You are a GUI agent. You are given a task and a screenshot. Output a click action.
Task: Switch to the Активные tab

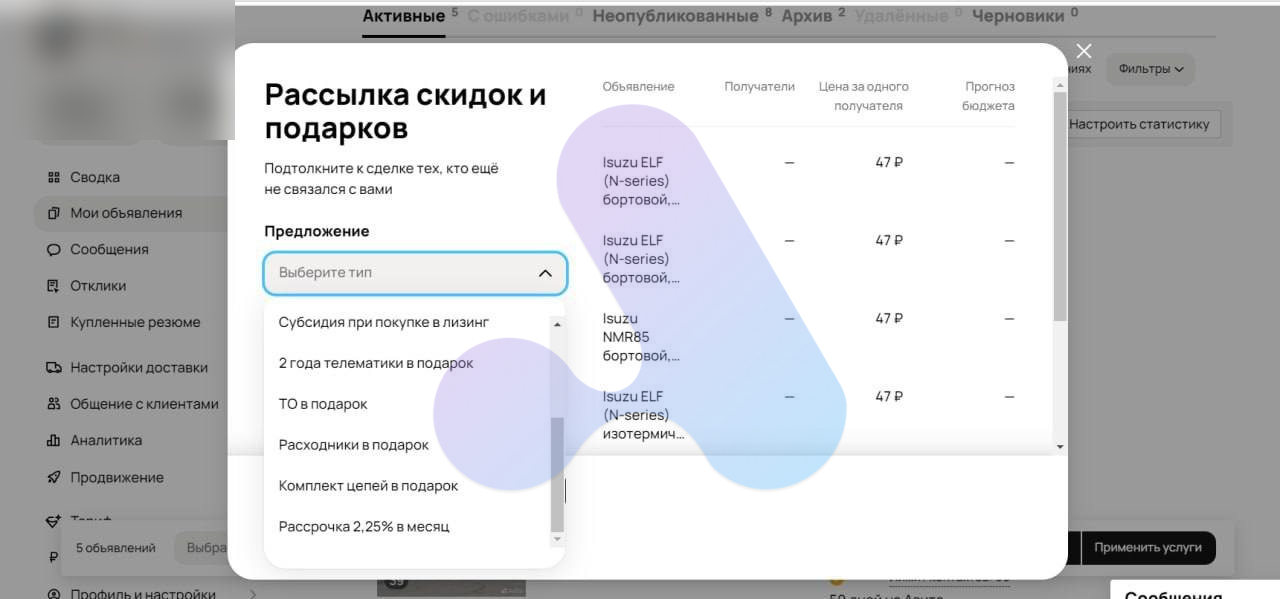pyautogui.click(x=404, y=16)
